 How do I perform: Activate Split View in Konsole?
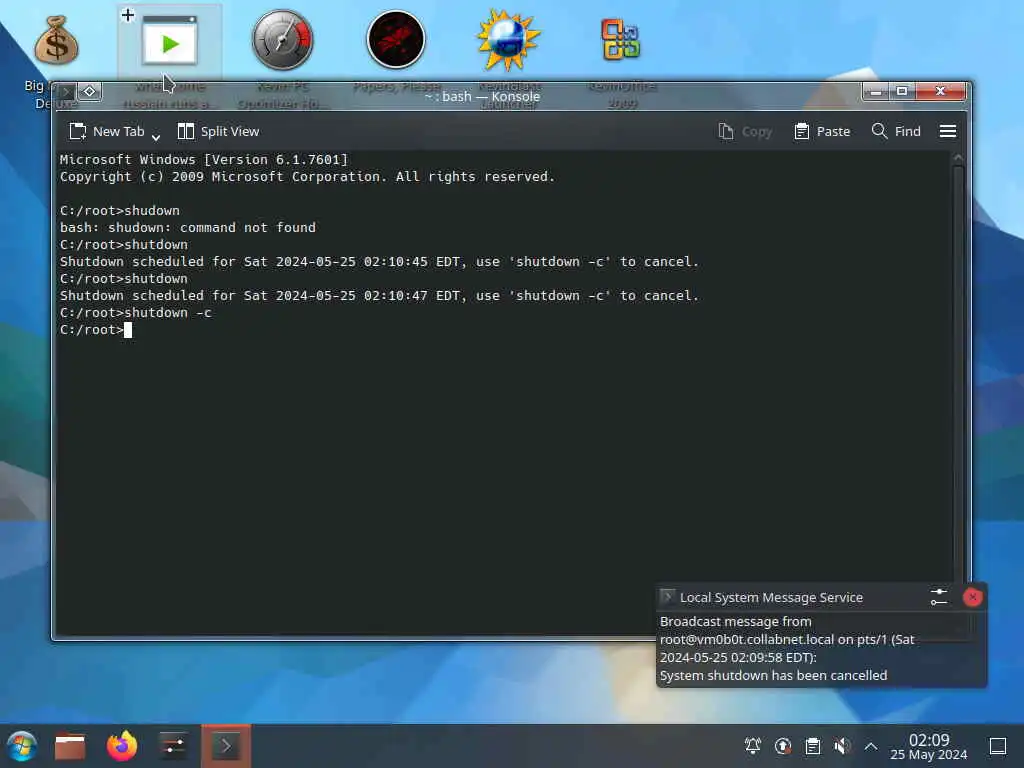(x=219, y=131)
